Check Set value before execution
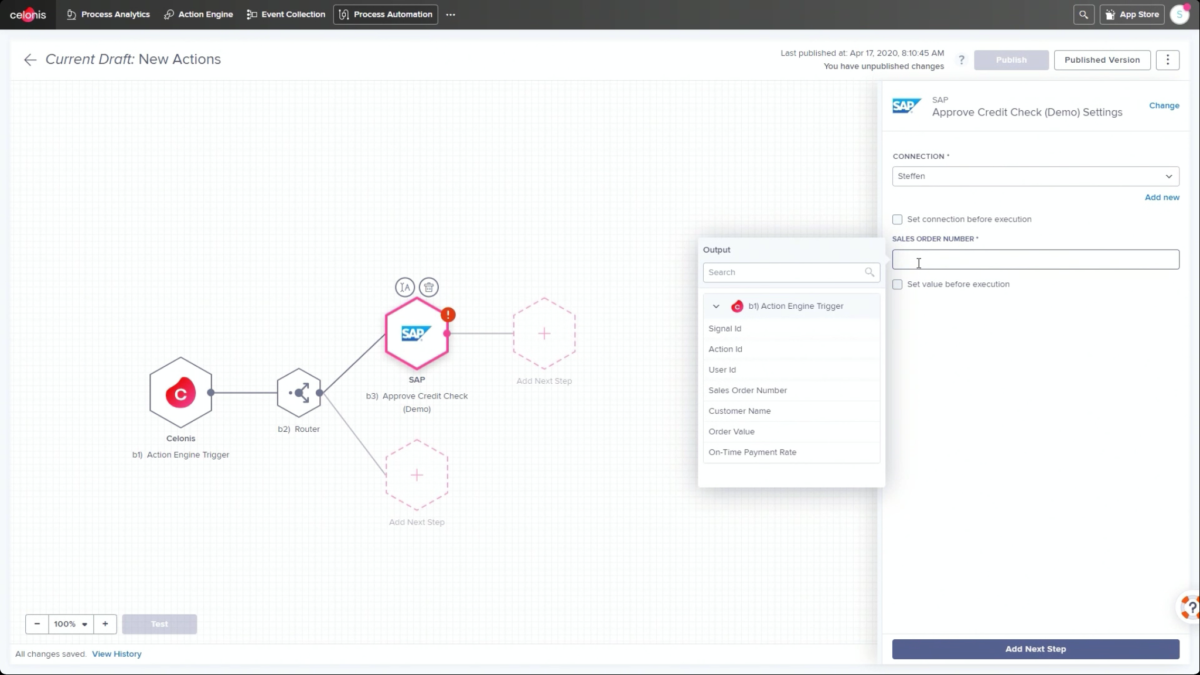 coord(897,284)
